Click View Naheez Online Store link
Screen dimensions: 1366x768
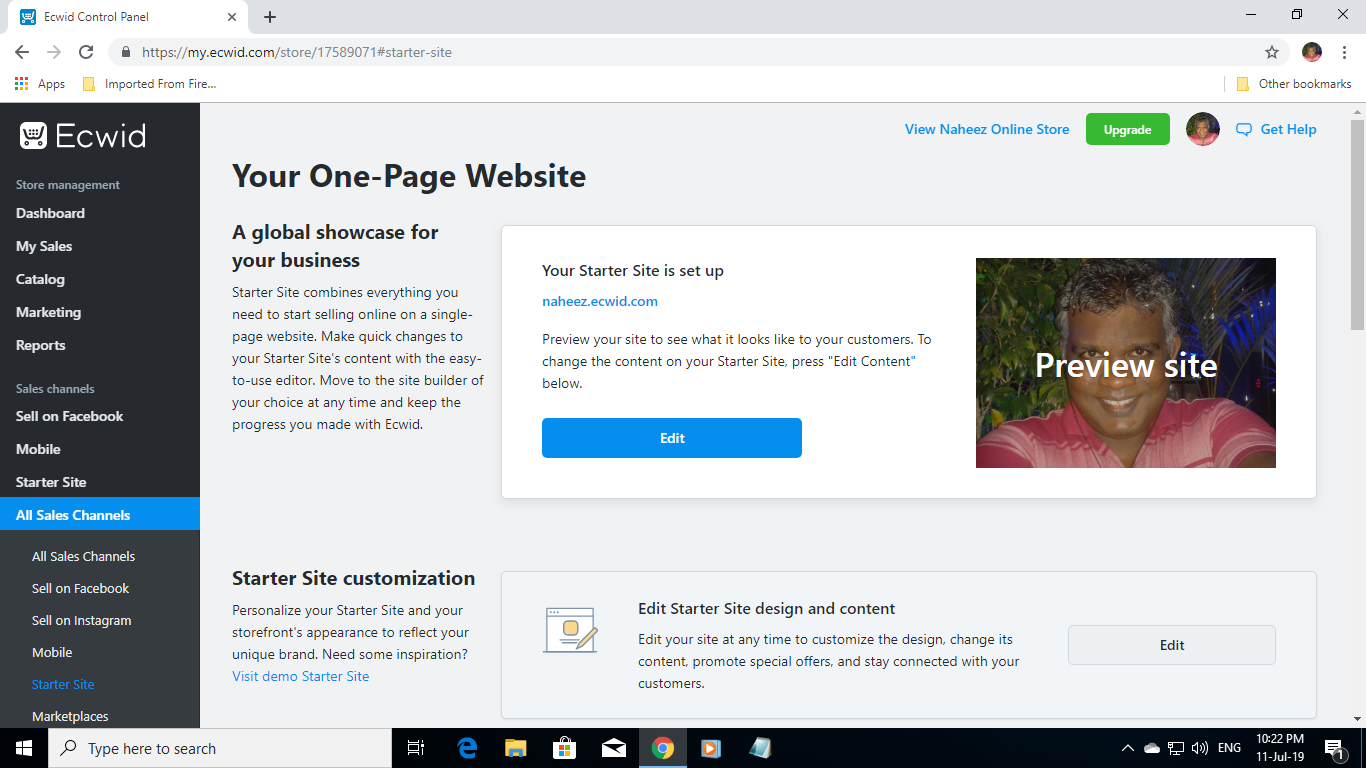tap(987, 129)
